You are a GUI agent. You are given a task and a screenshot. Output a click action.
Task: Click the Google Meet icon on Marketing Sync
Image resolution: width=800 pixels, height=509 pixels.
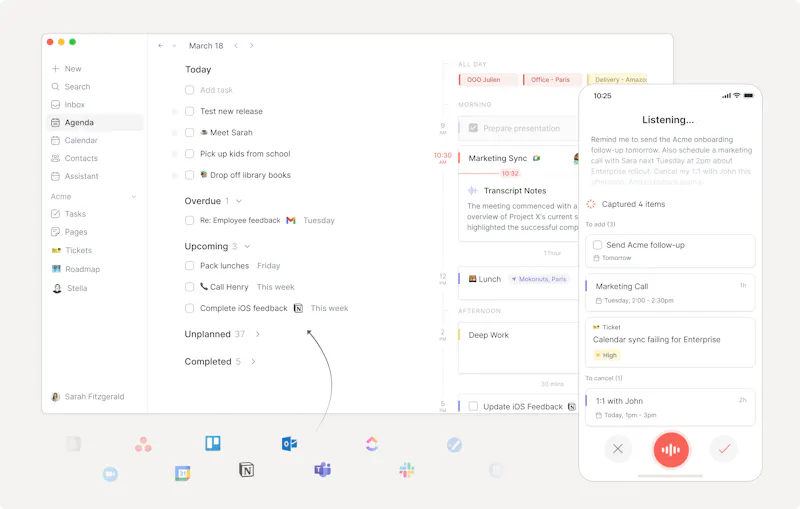point(536,158)
